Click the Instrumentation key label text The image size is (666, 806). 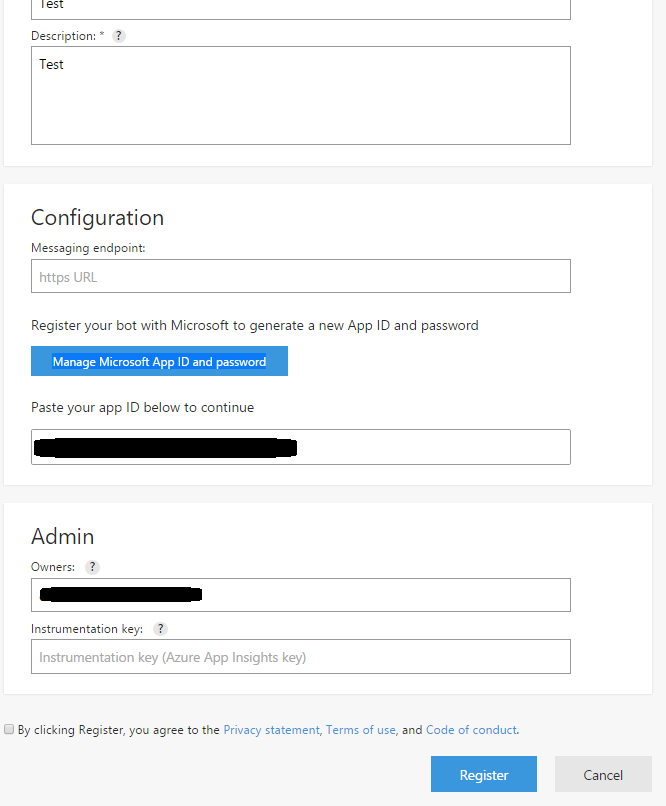[x=87, y=629]
